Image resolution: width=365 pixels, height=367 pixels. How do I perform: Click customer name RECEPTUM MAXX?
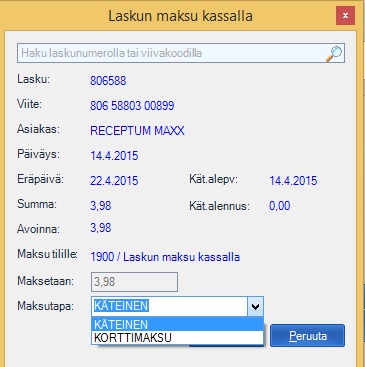pos(137,131)
